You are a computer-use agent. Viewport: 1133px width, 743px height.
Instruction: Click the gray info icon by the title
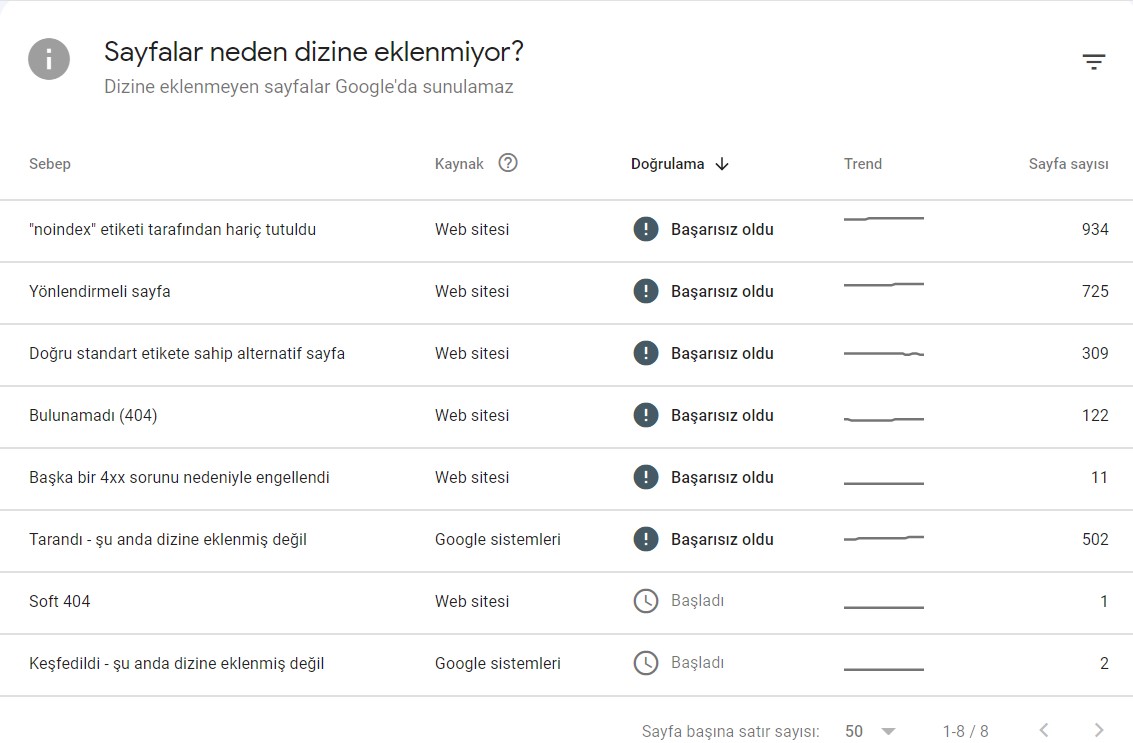(49, 59)
